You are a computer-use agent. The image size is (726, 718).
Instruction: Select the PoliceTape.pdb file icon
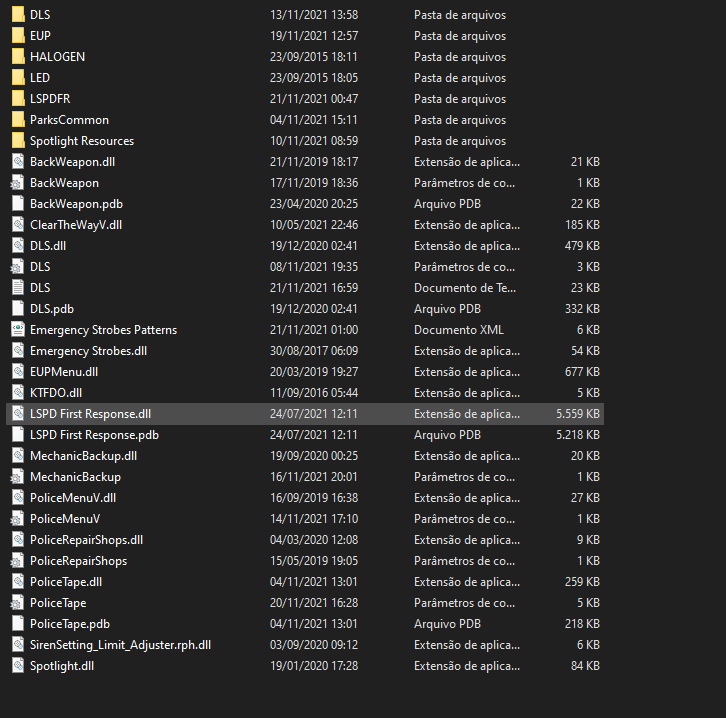18,624
